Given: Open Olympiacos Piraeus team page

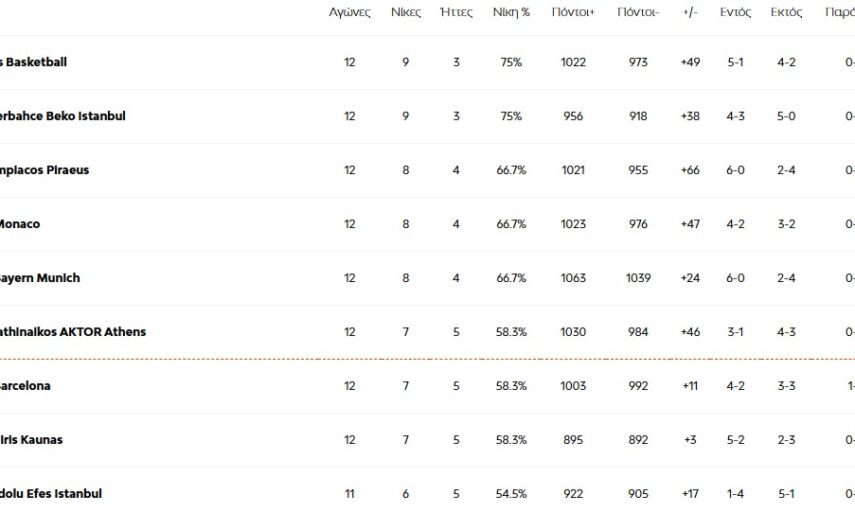Looking at the screenshot, I should tap(45, 170).
